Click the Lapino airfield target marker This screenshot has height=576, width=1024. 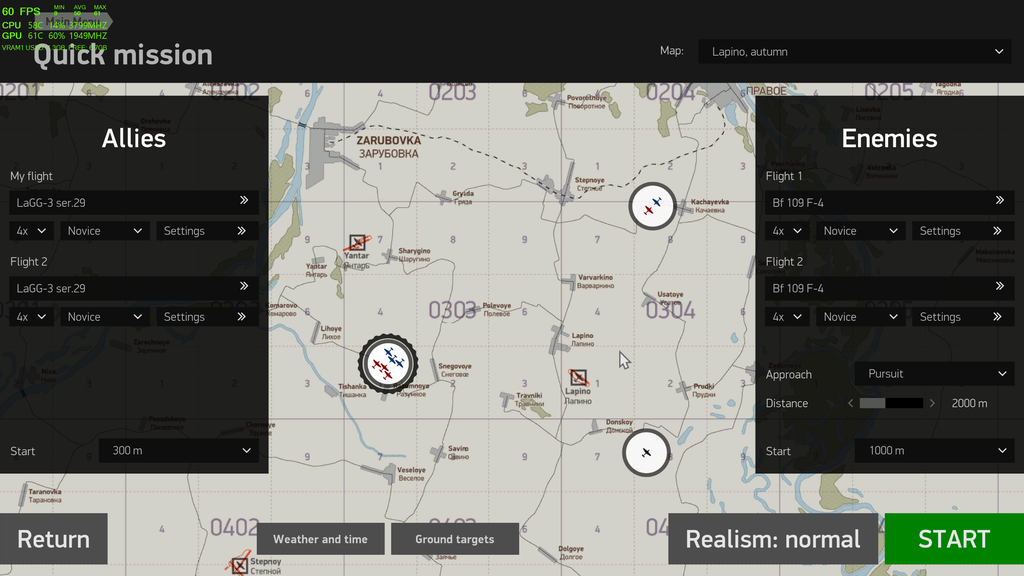click(x=578, y=377)
